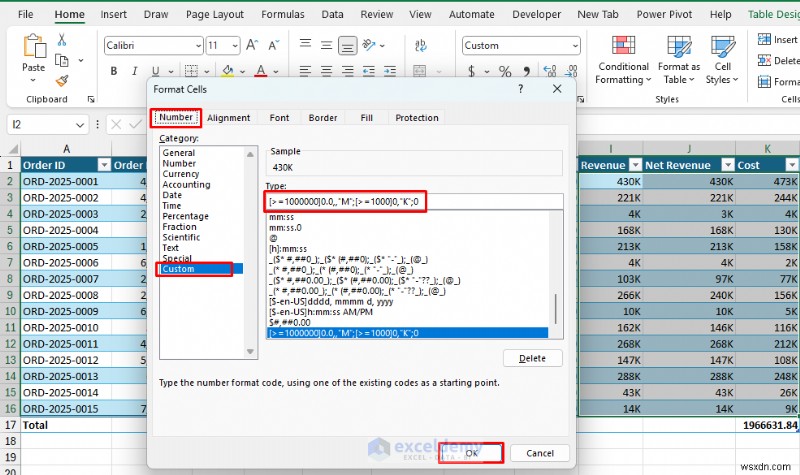Open Clipboard group dialog launcher

point(91,99)
